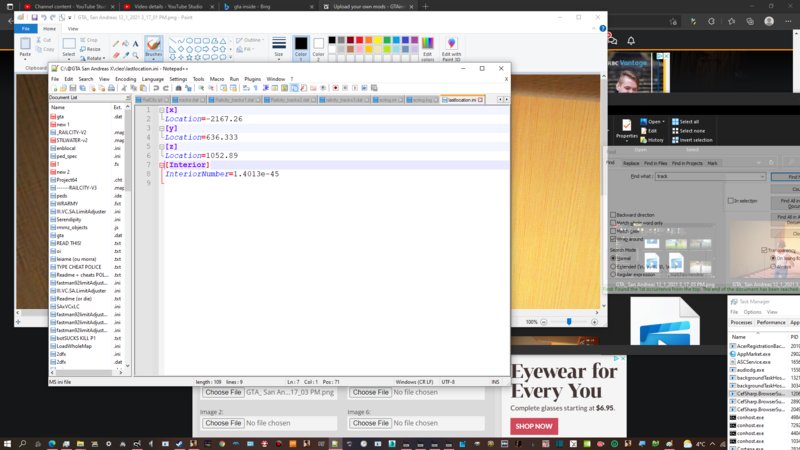Screen dimensions: 800x450
Task: Open Paint's Outline dropdown
Action: tap(250, 40)
